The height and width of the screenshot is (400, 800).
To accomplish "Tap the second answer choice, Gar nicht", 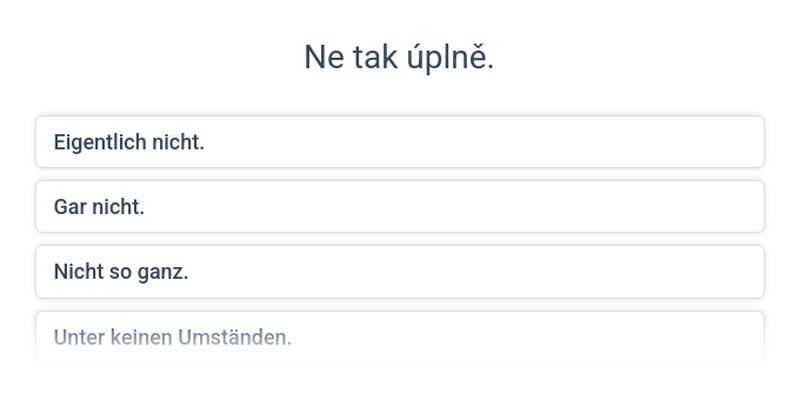I will pos(400,207).
